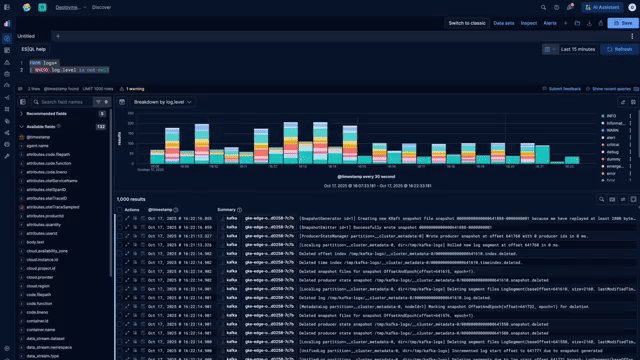The image size is (640, 360).
Task: Check the row with Deleted offset index message
Action: click(x=120, y=253)
